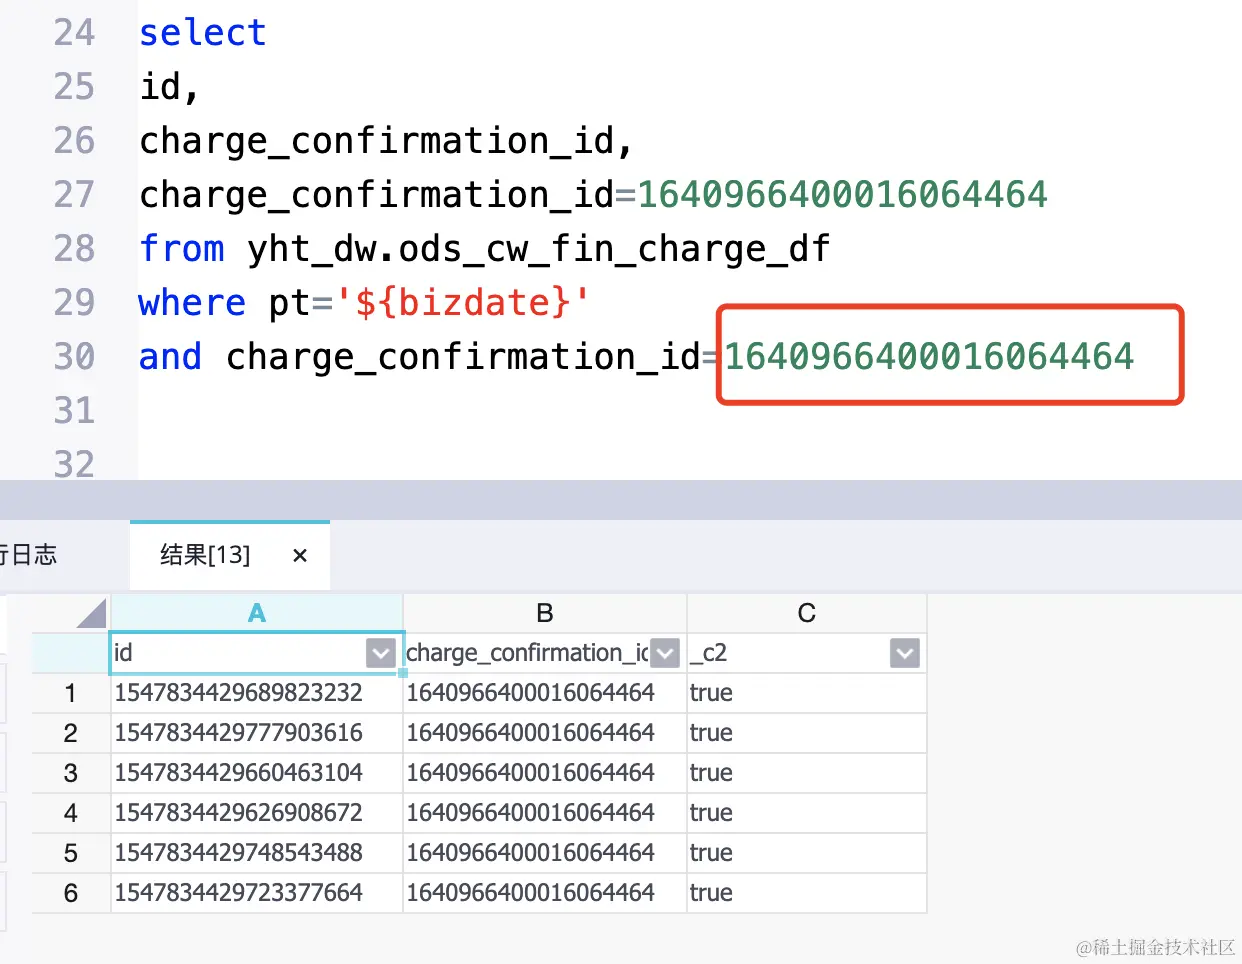Select column B header

[545, 613]
